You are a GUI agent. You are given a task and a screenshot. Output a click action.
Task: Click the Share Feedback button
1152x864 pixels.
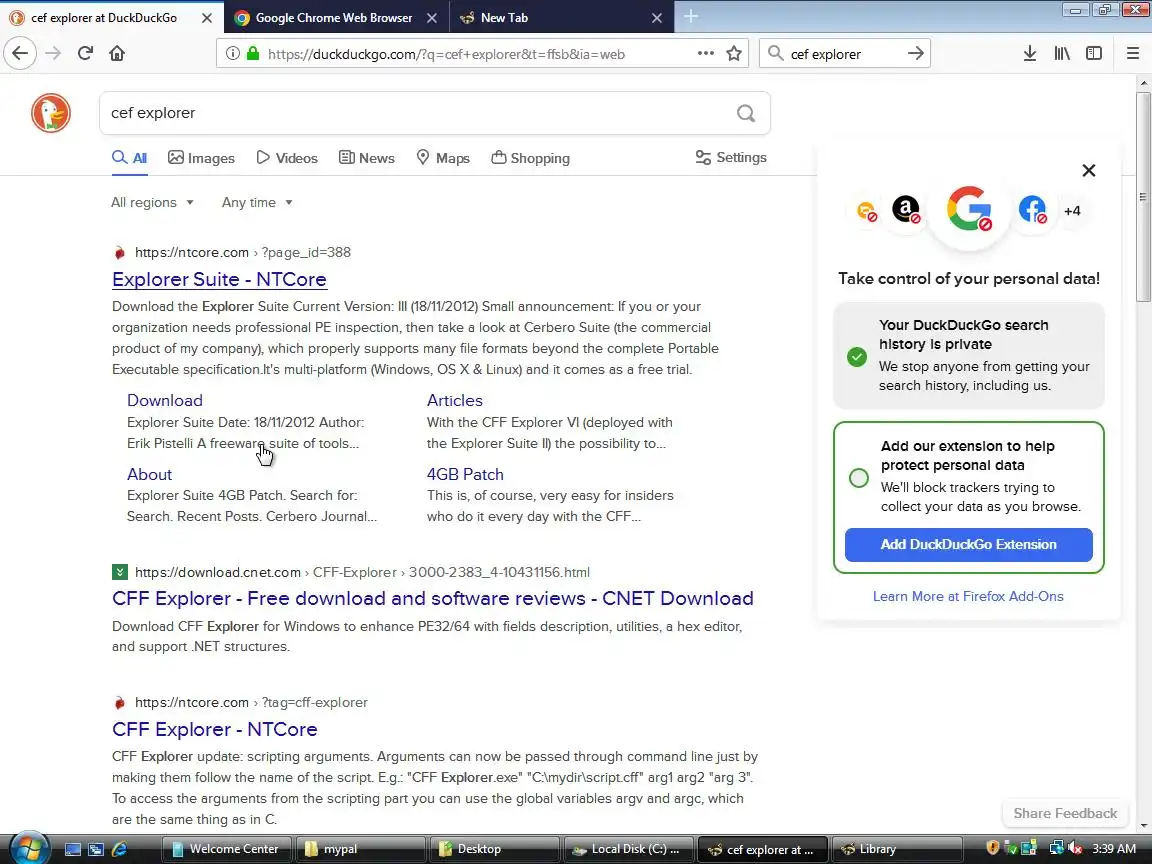[1065, 813]
